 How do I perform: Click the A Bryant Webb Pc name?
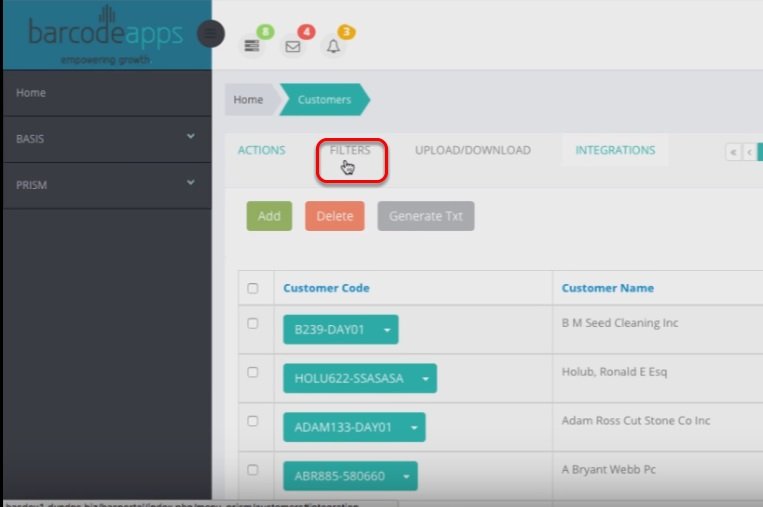(x=608, y=470)
